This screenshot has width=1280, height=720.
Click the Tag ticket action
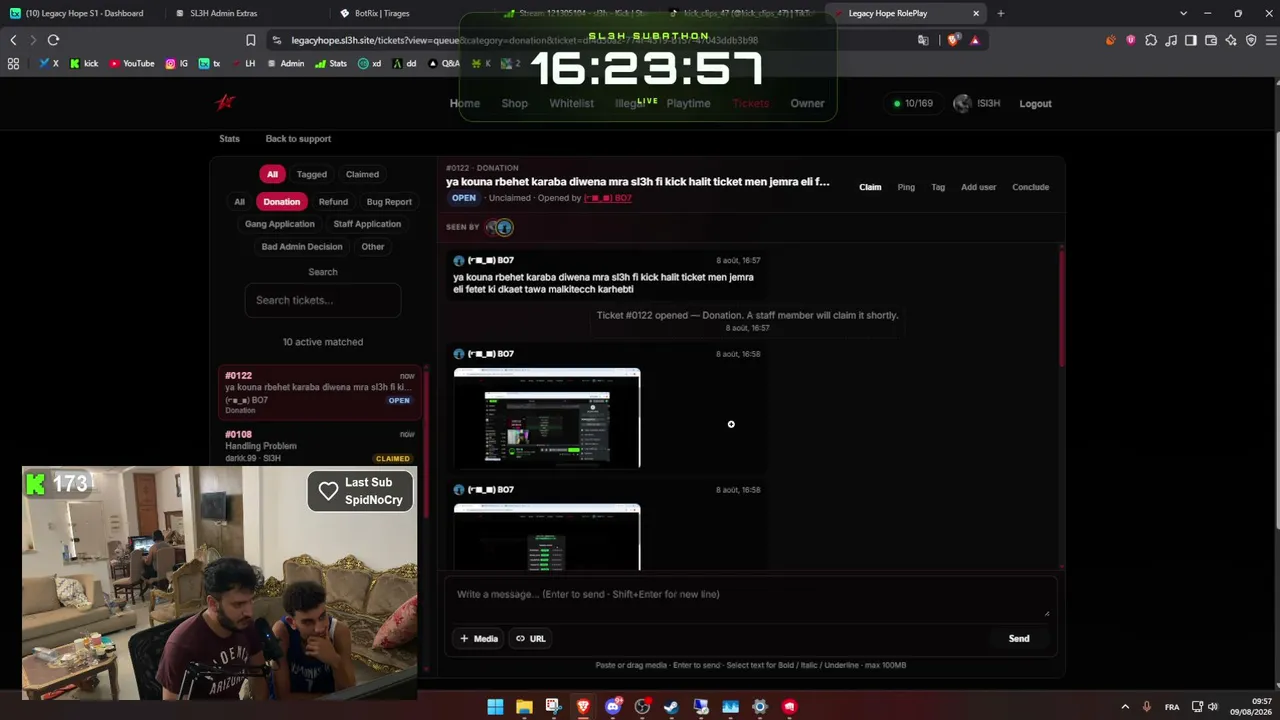coord(938,187)
